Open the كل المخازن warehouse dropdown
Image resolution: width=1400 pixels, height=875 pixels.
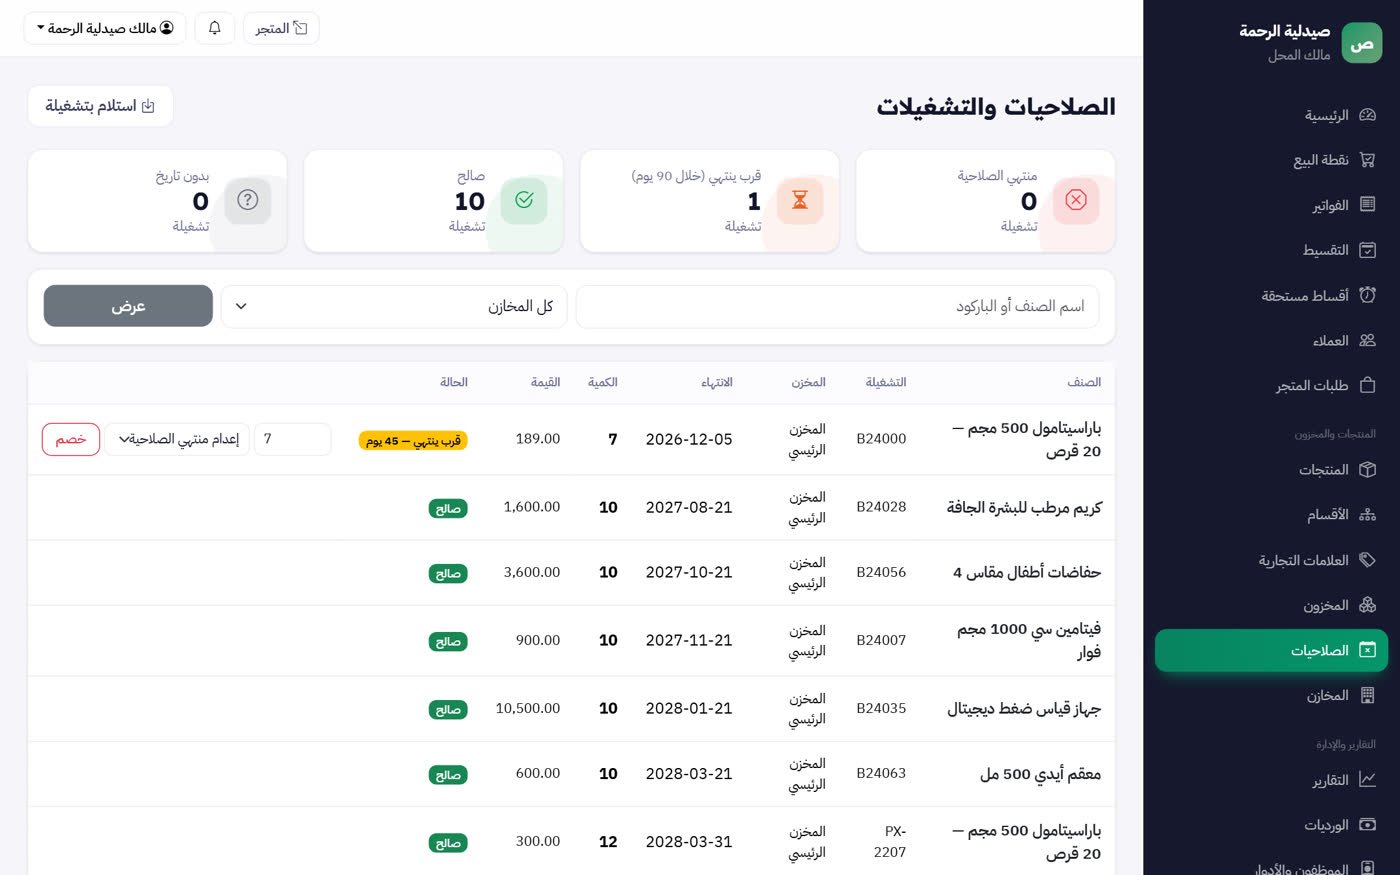(394, 306)
